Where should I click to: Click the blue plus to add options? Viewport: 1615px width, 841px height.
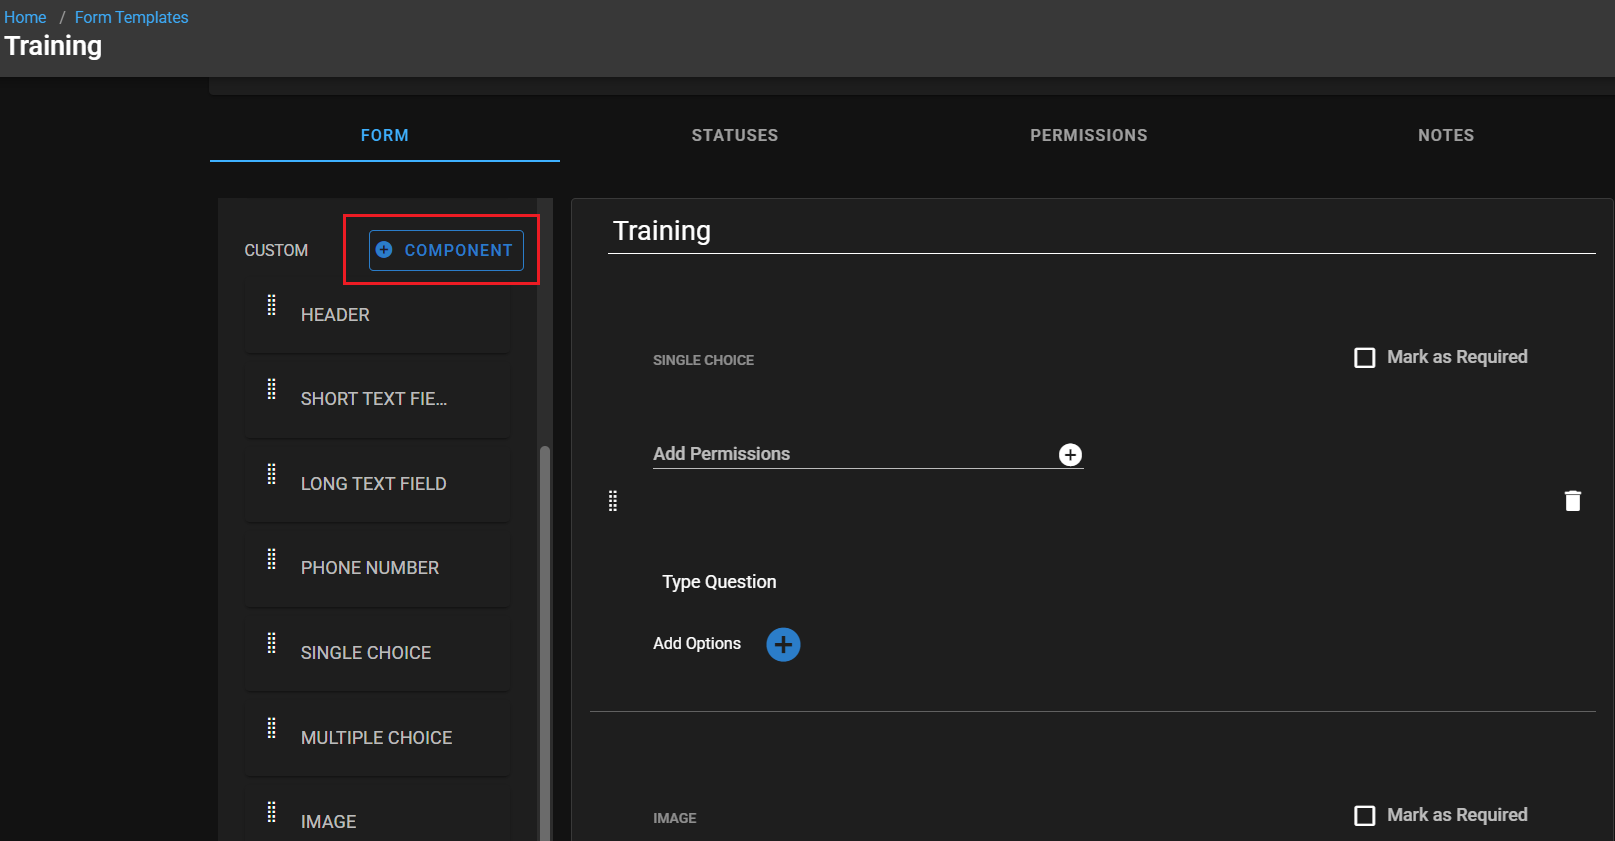pos(783,645)
